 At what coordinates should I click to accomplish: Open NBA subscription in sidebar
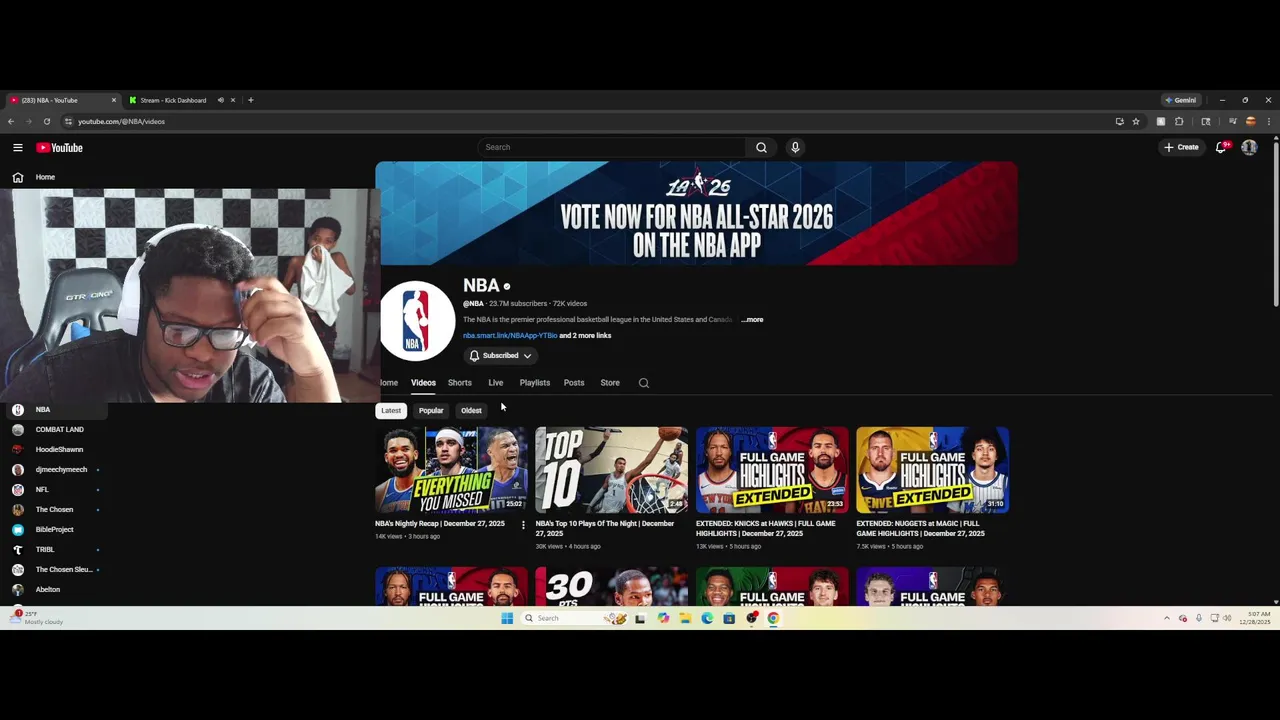pyautogui.click(x=56, y=410)
